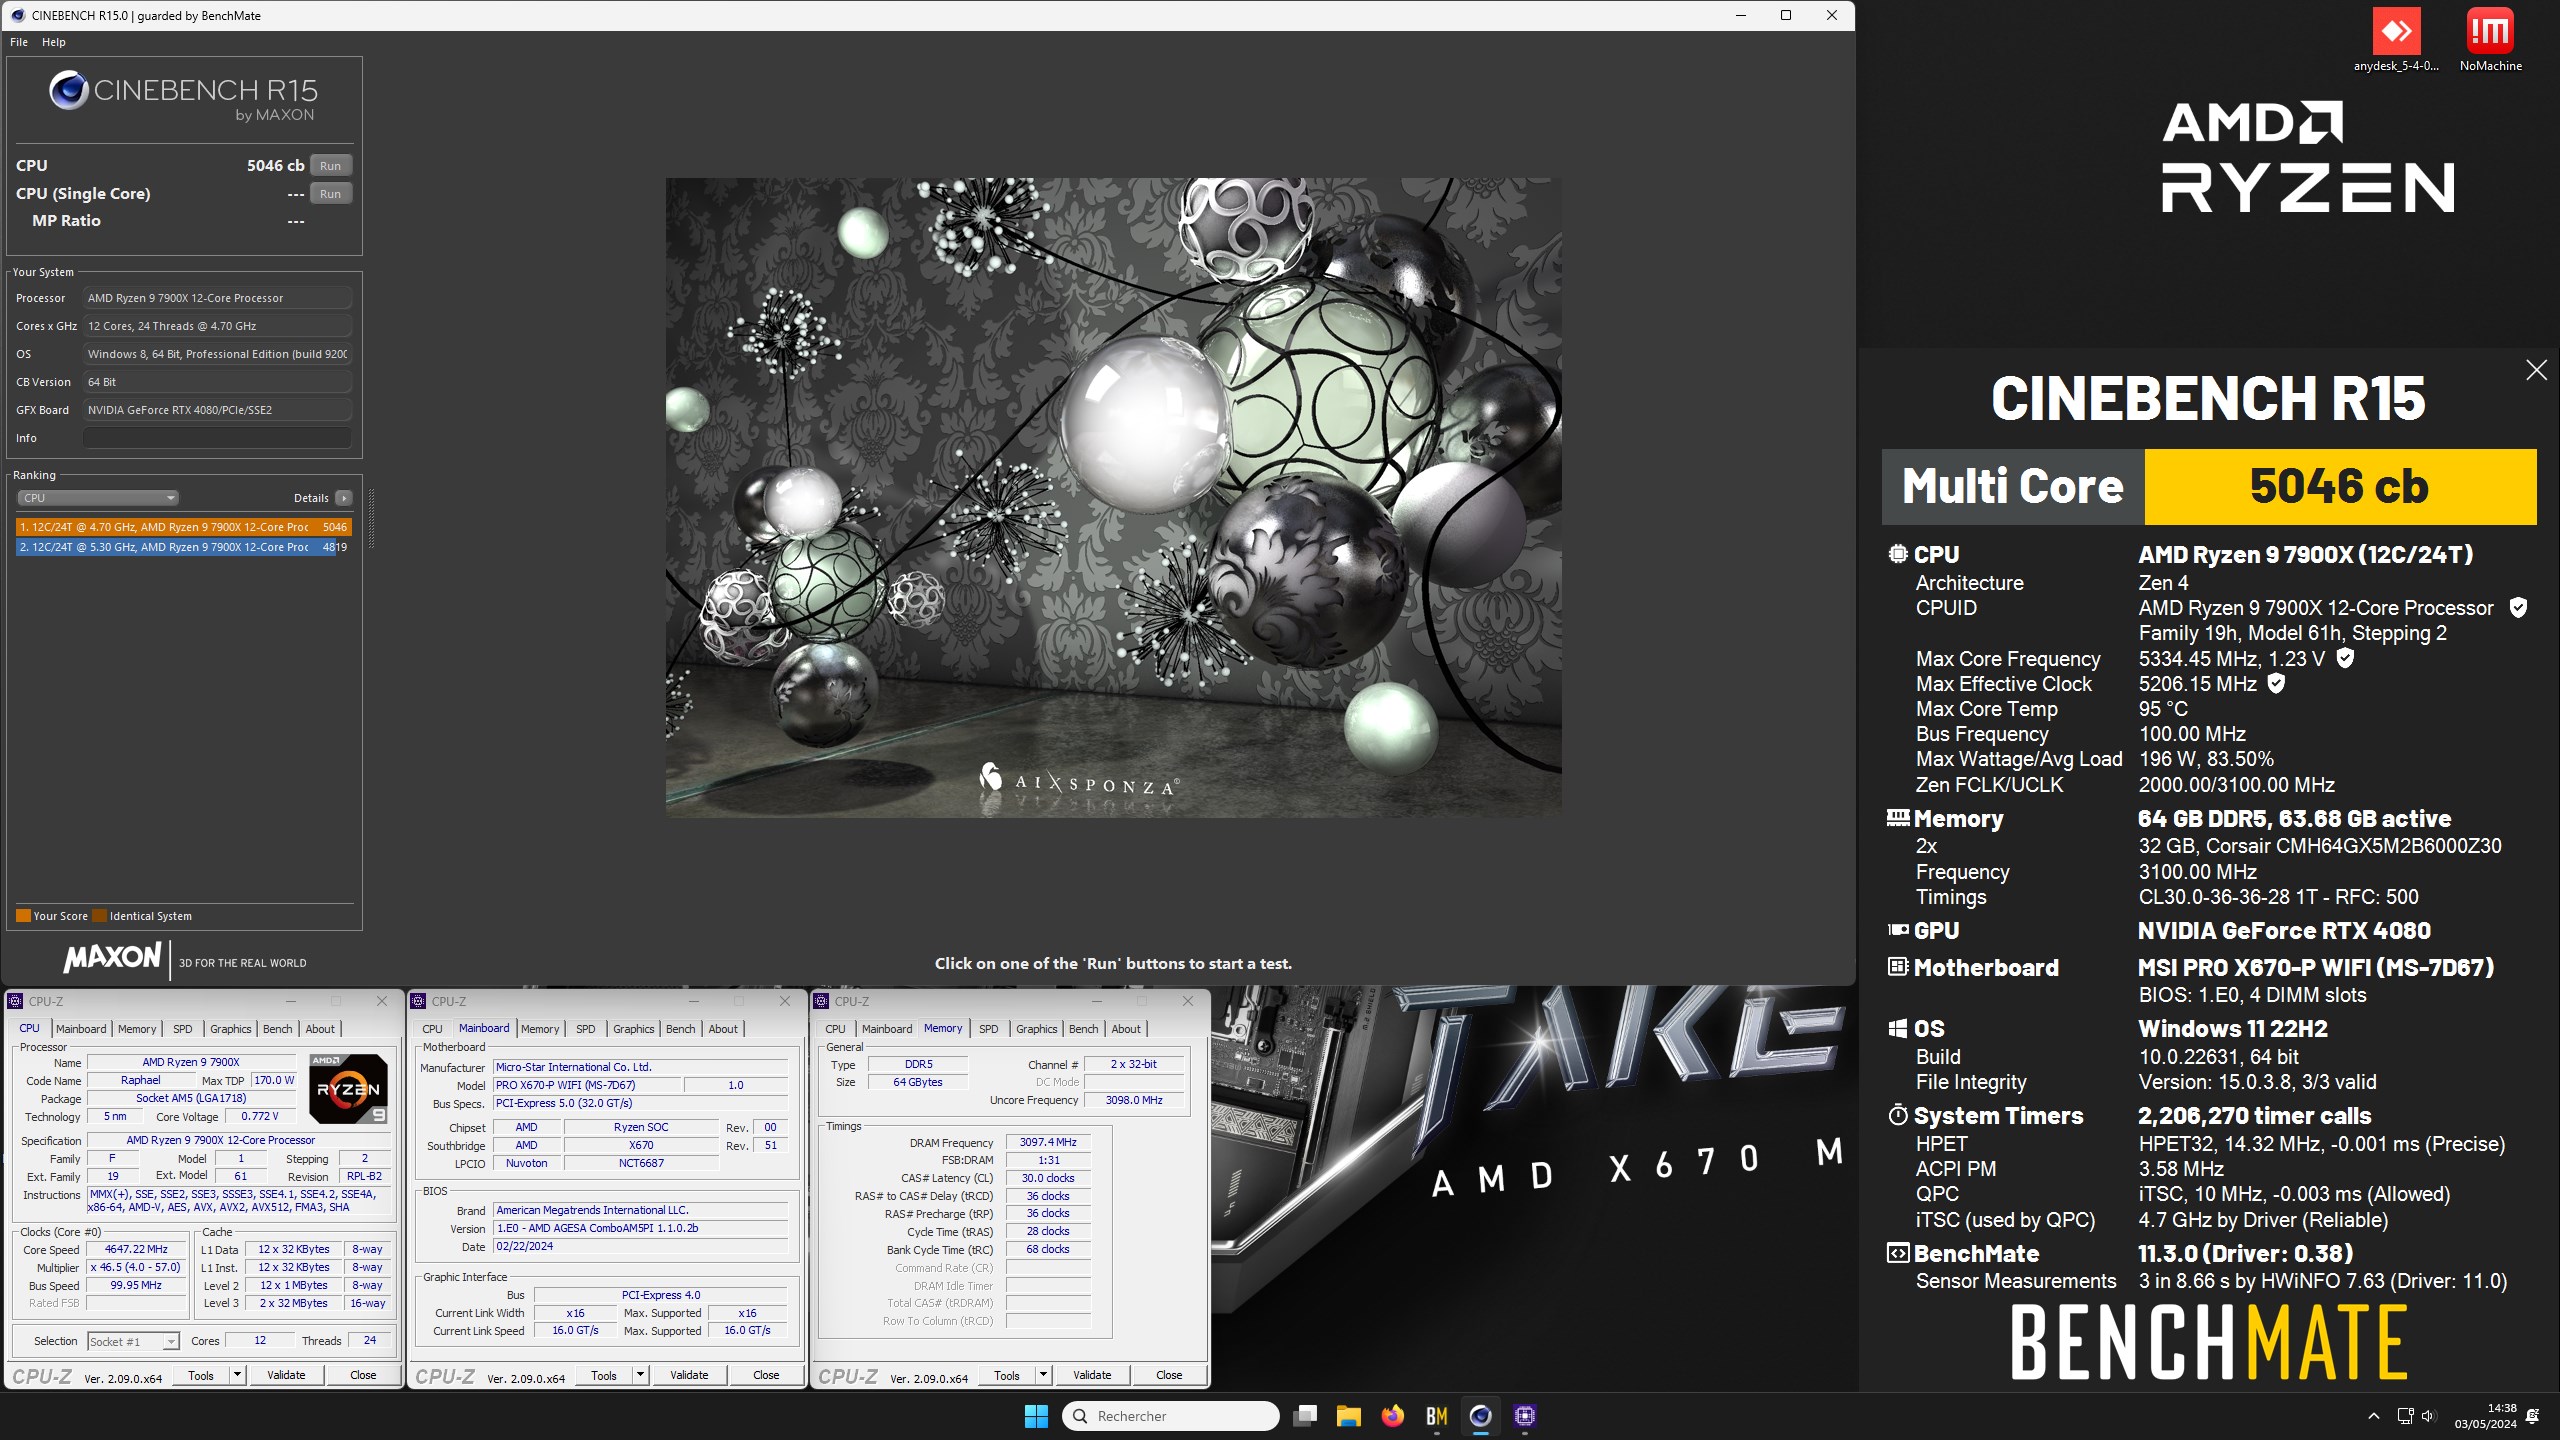Screen dimensions: 2560x1440
Task: Click the rendered Cinebench scene image
Action: click(x=1113, y=497)
